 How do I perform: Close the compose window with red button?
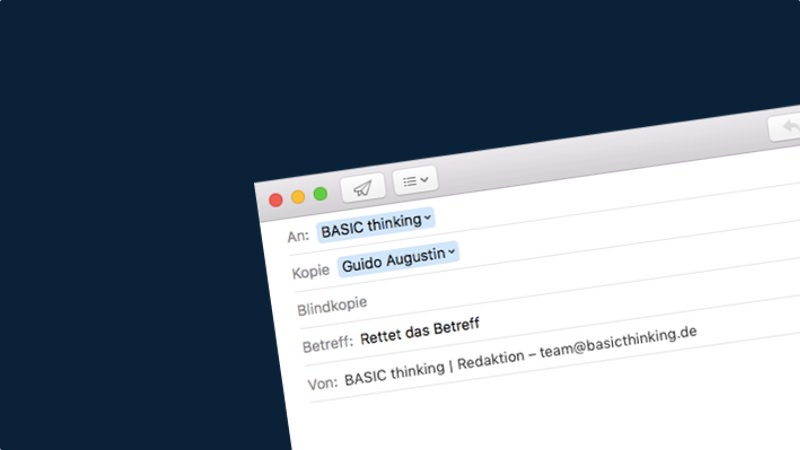tap(276, 199)
